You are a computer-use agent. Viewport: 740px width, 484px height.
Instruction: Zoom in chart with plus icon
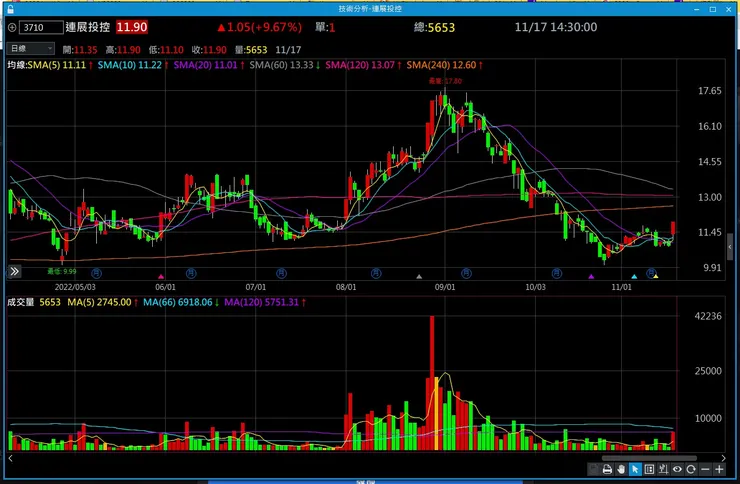click(719, 469)
